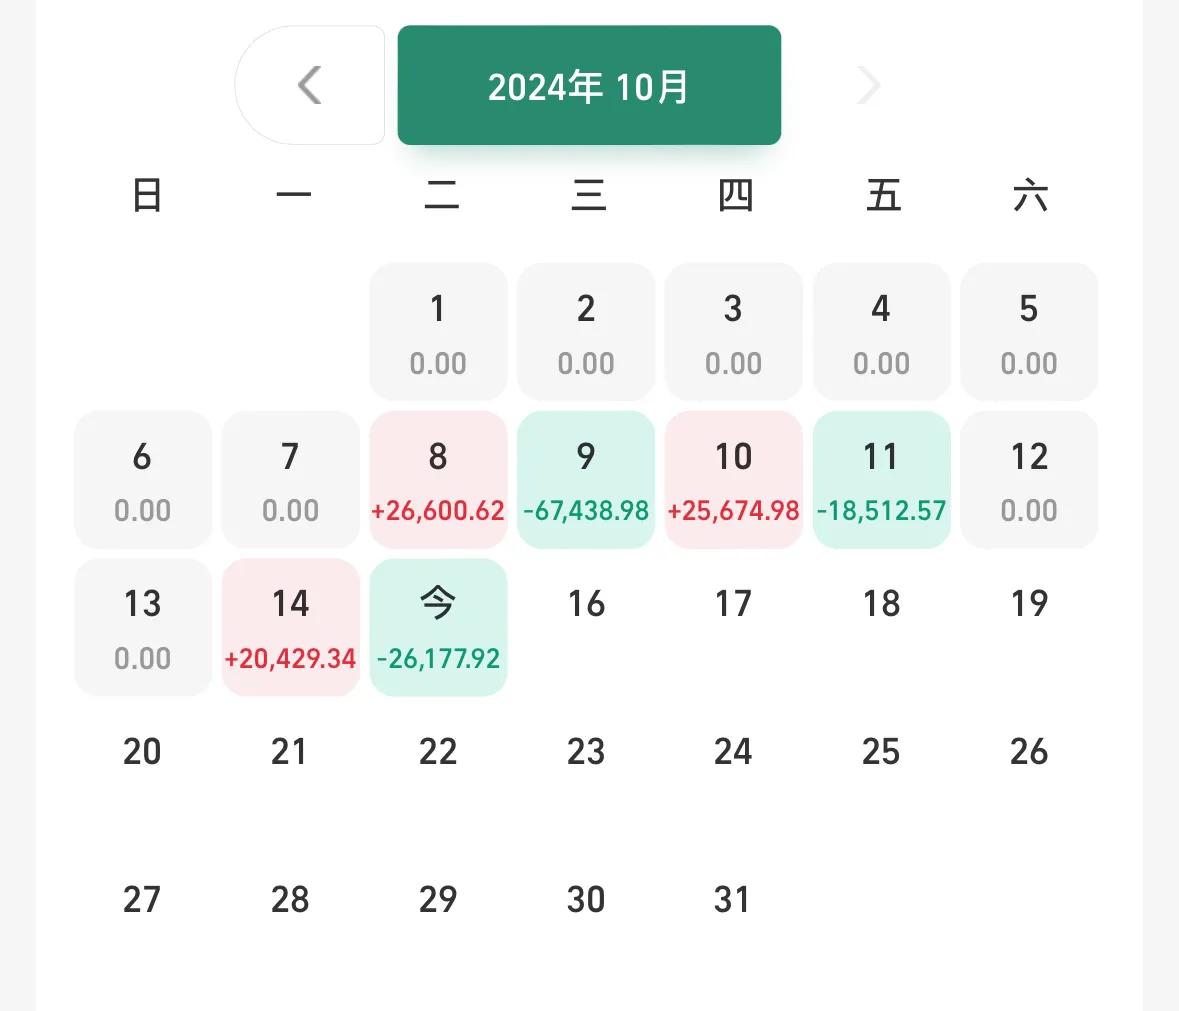Viewport: 1179px width, 1011px height.
Task: Select October 8 with +26,600.62 profit
Action: point(438,480)
